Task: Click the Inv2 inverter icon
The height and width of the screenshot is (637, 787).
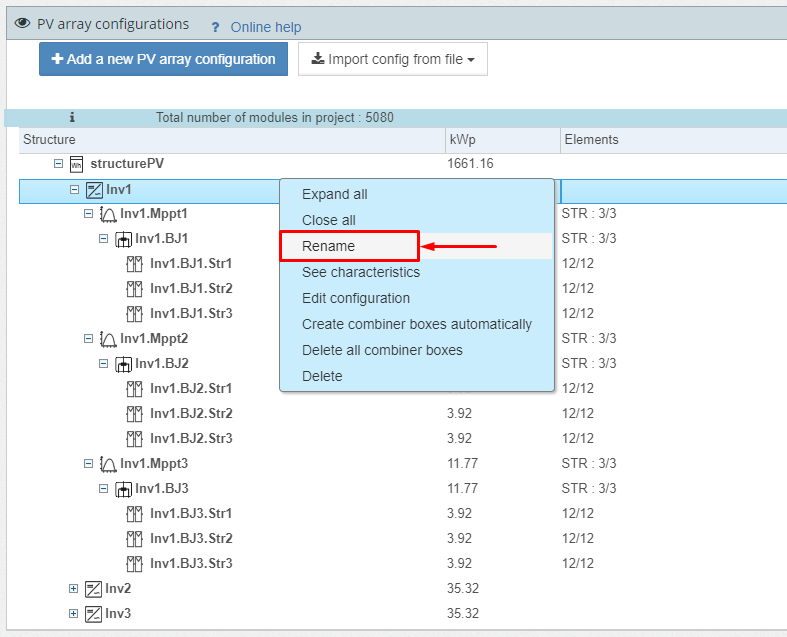Action: (x=93, y=589)
